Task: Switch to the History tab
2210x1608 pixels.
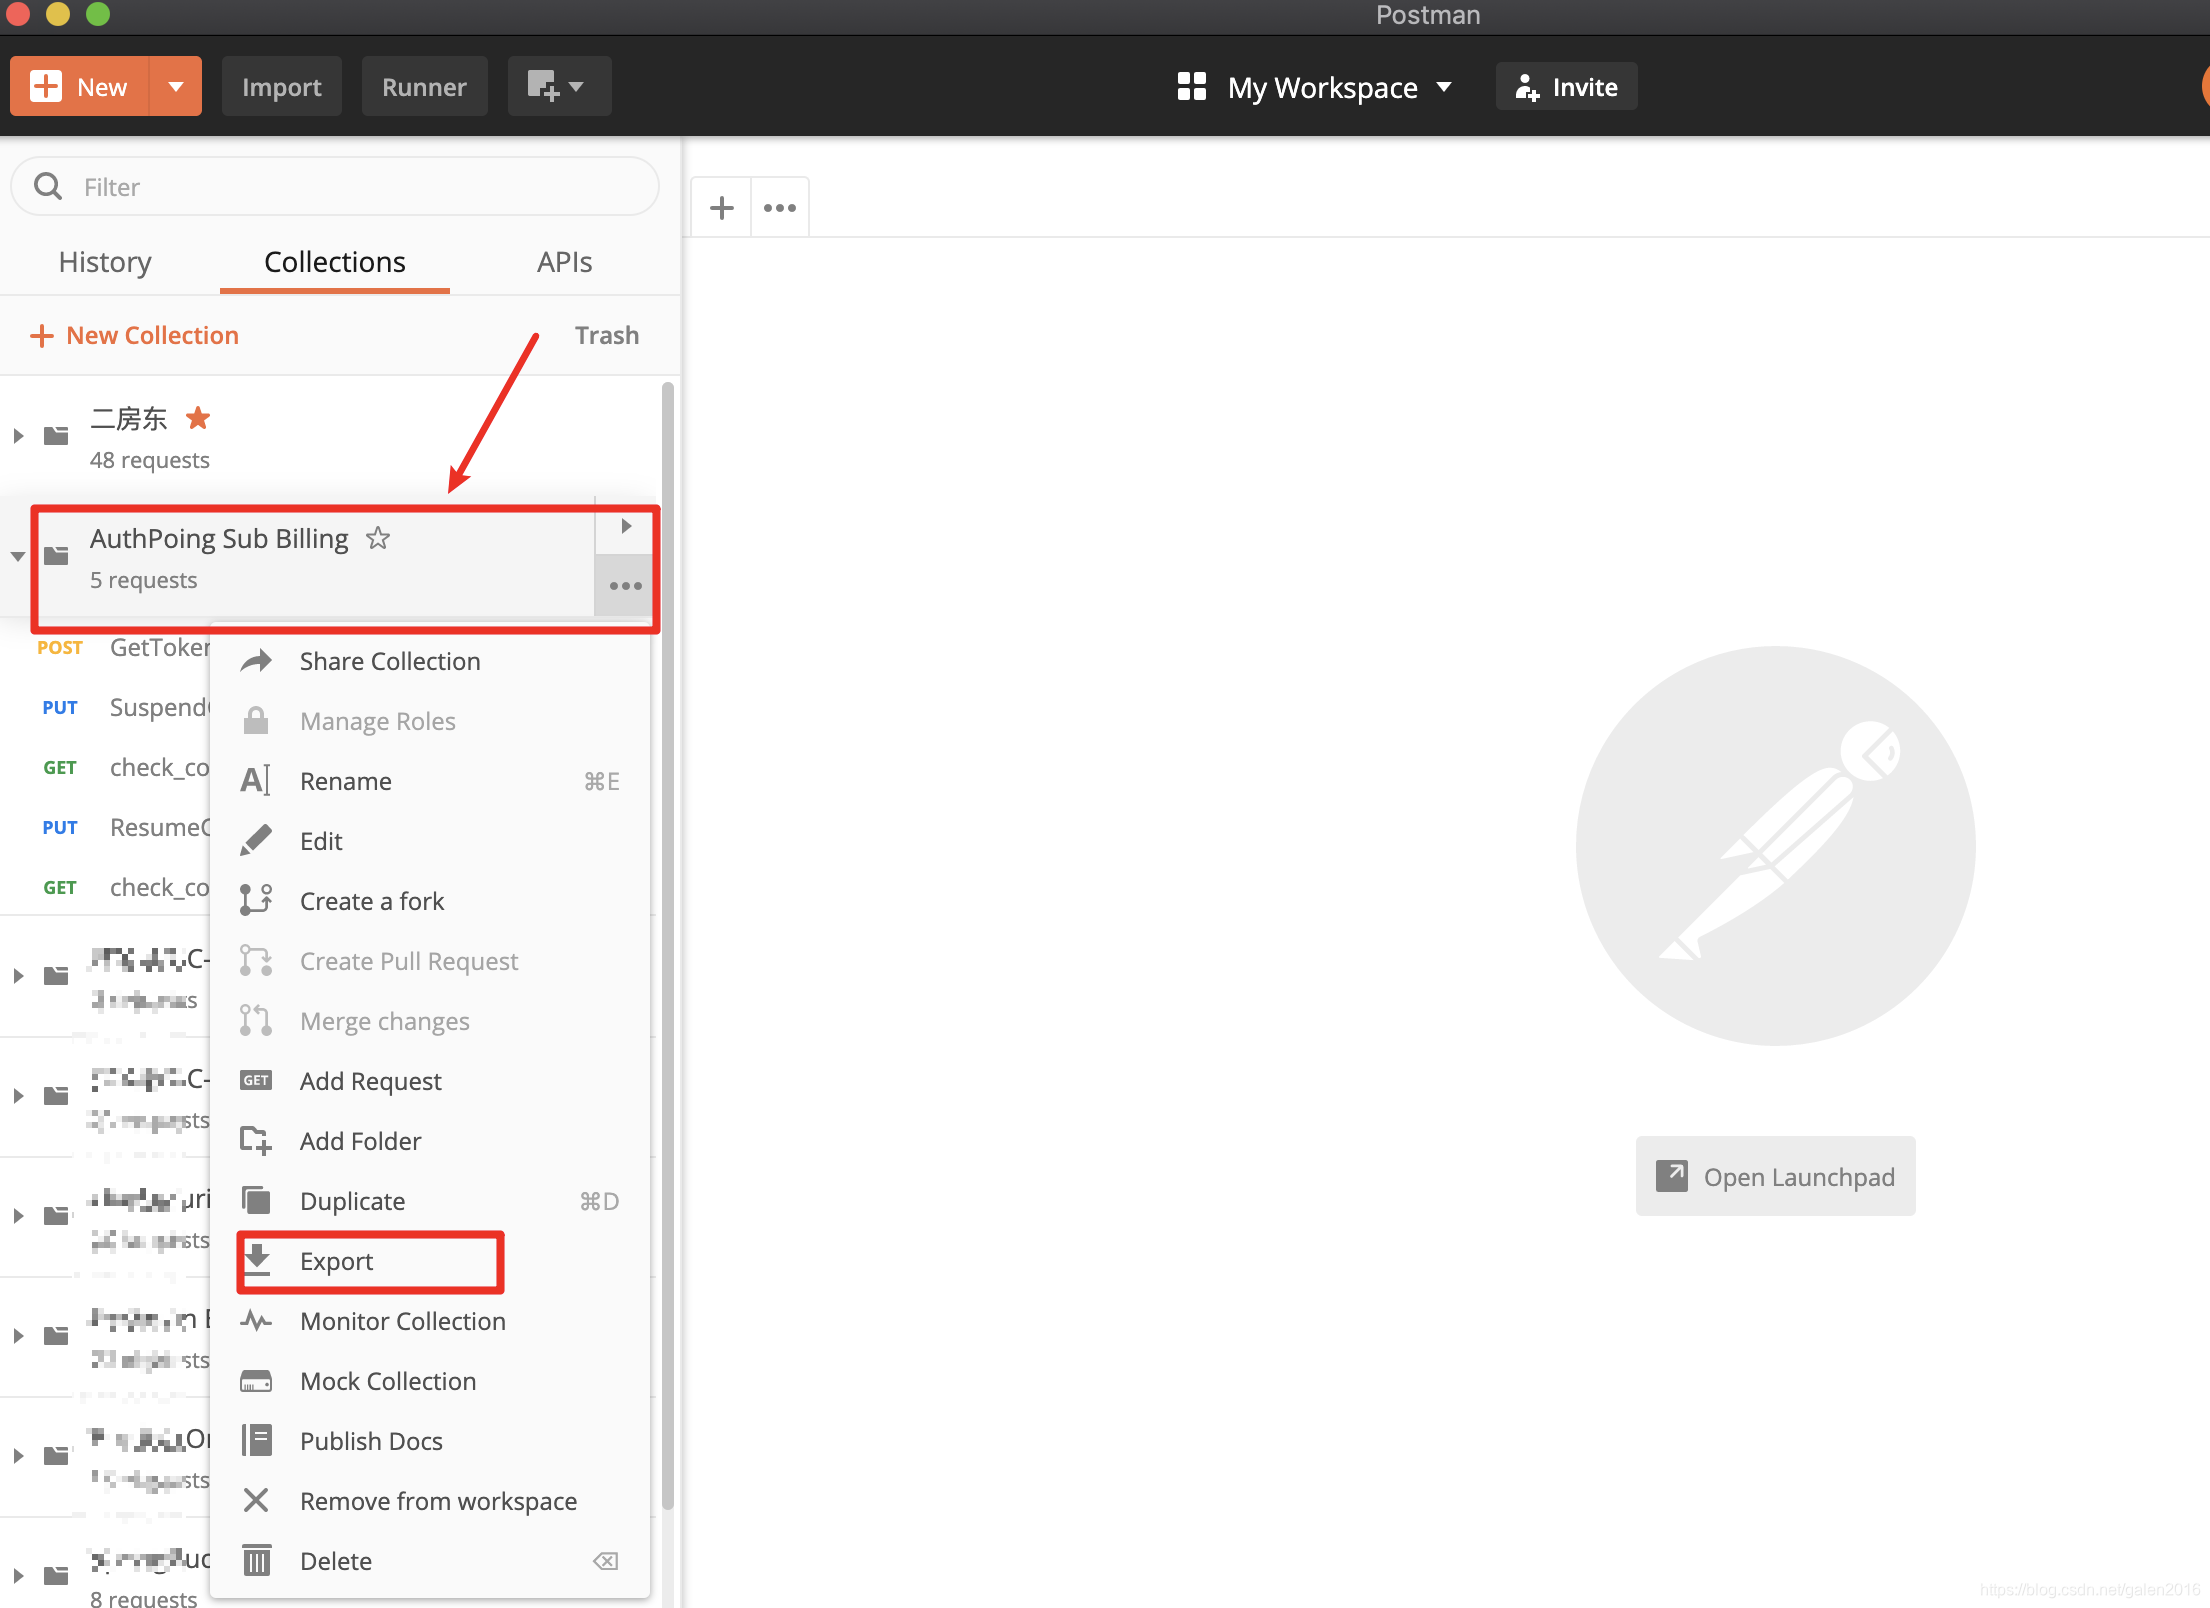Action: pos(105,262)
